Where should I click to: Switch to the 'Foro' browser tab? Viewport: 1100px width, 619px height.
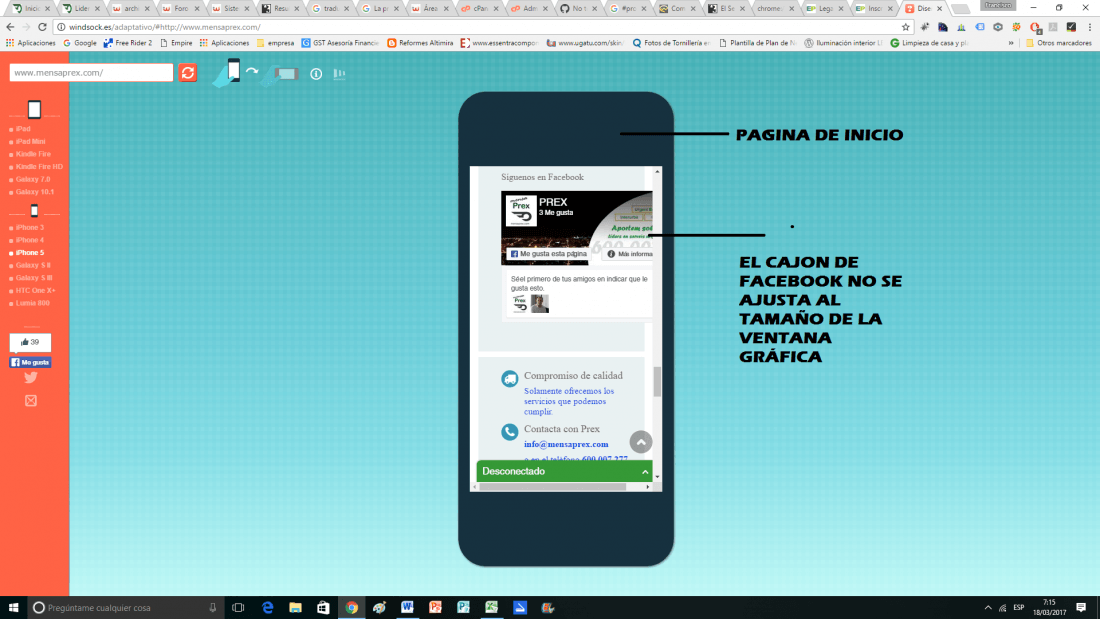(x=179, y=8)
